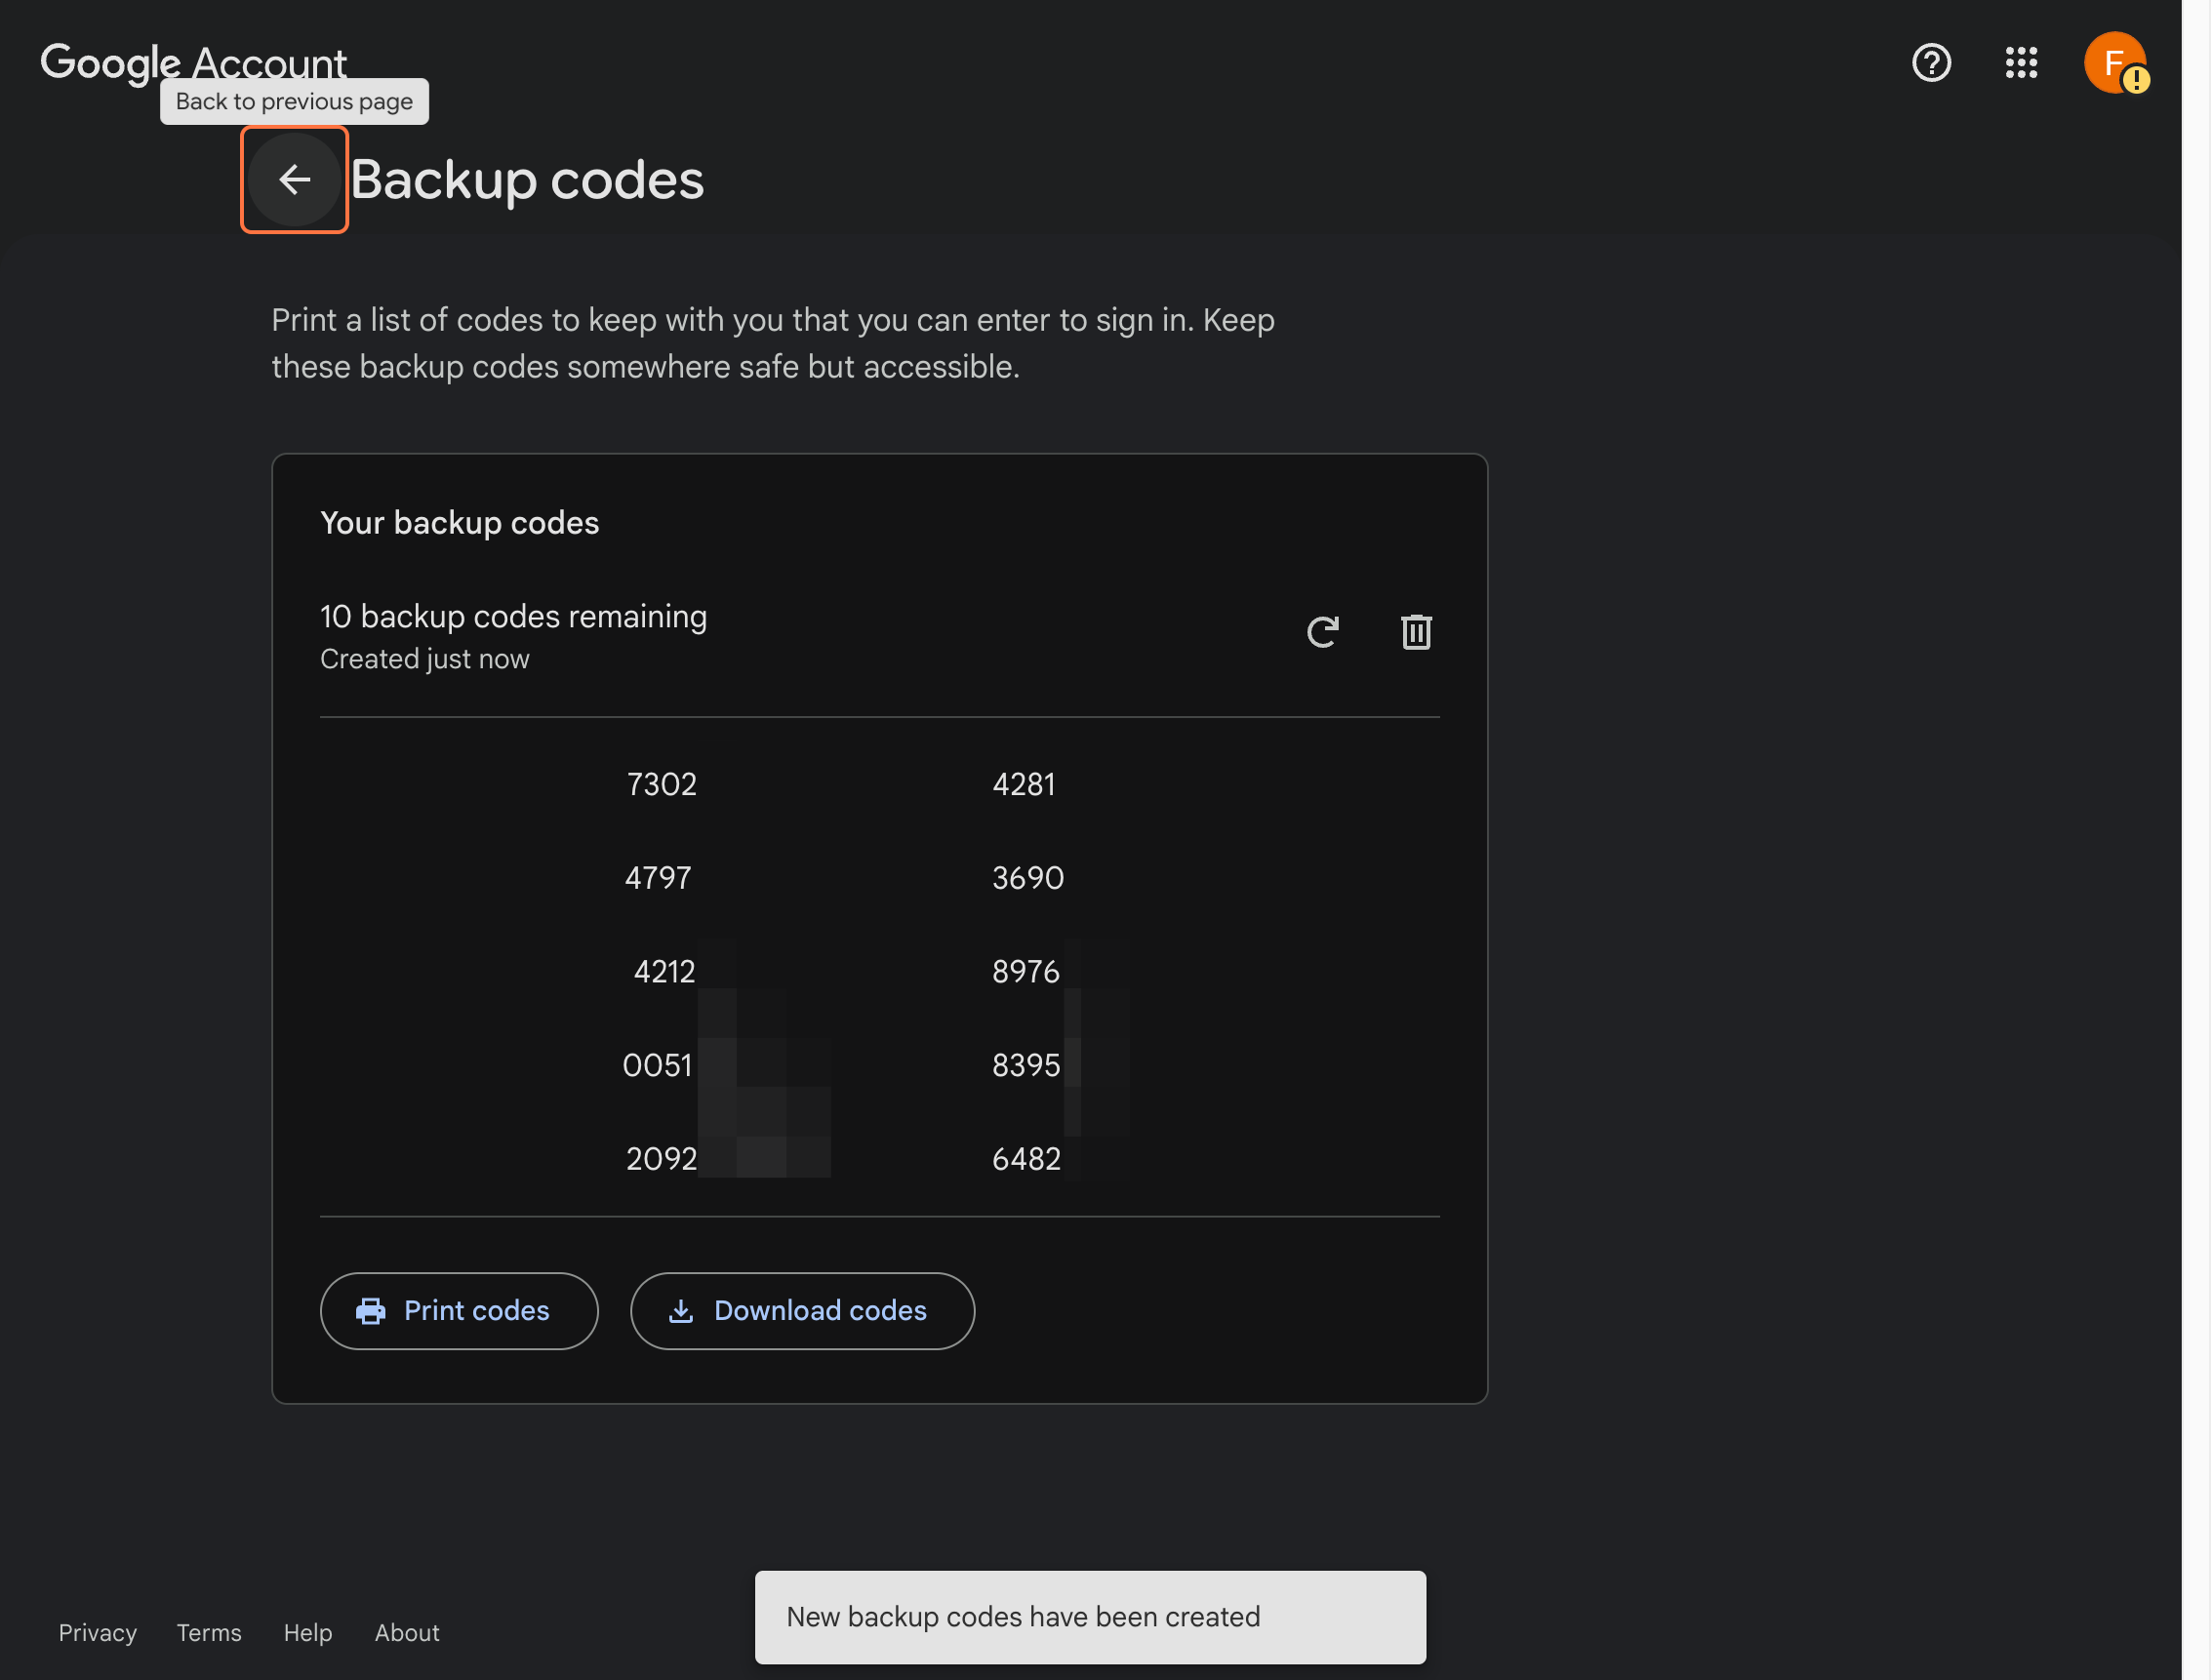The height and width of the screenshot is (1680, 2211).
Task: Delete backup codes using the trash icon
Action: pyautogui.click(x=1416, y=632)
